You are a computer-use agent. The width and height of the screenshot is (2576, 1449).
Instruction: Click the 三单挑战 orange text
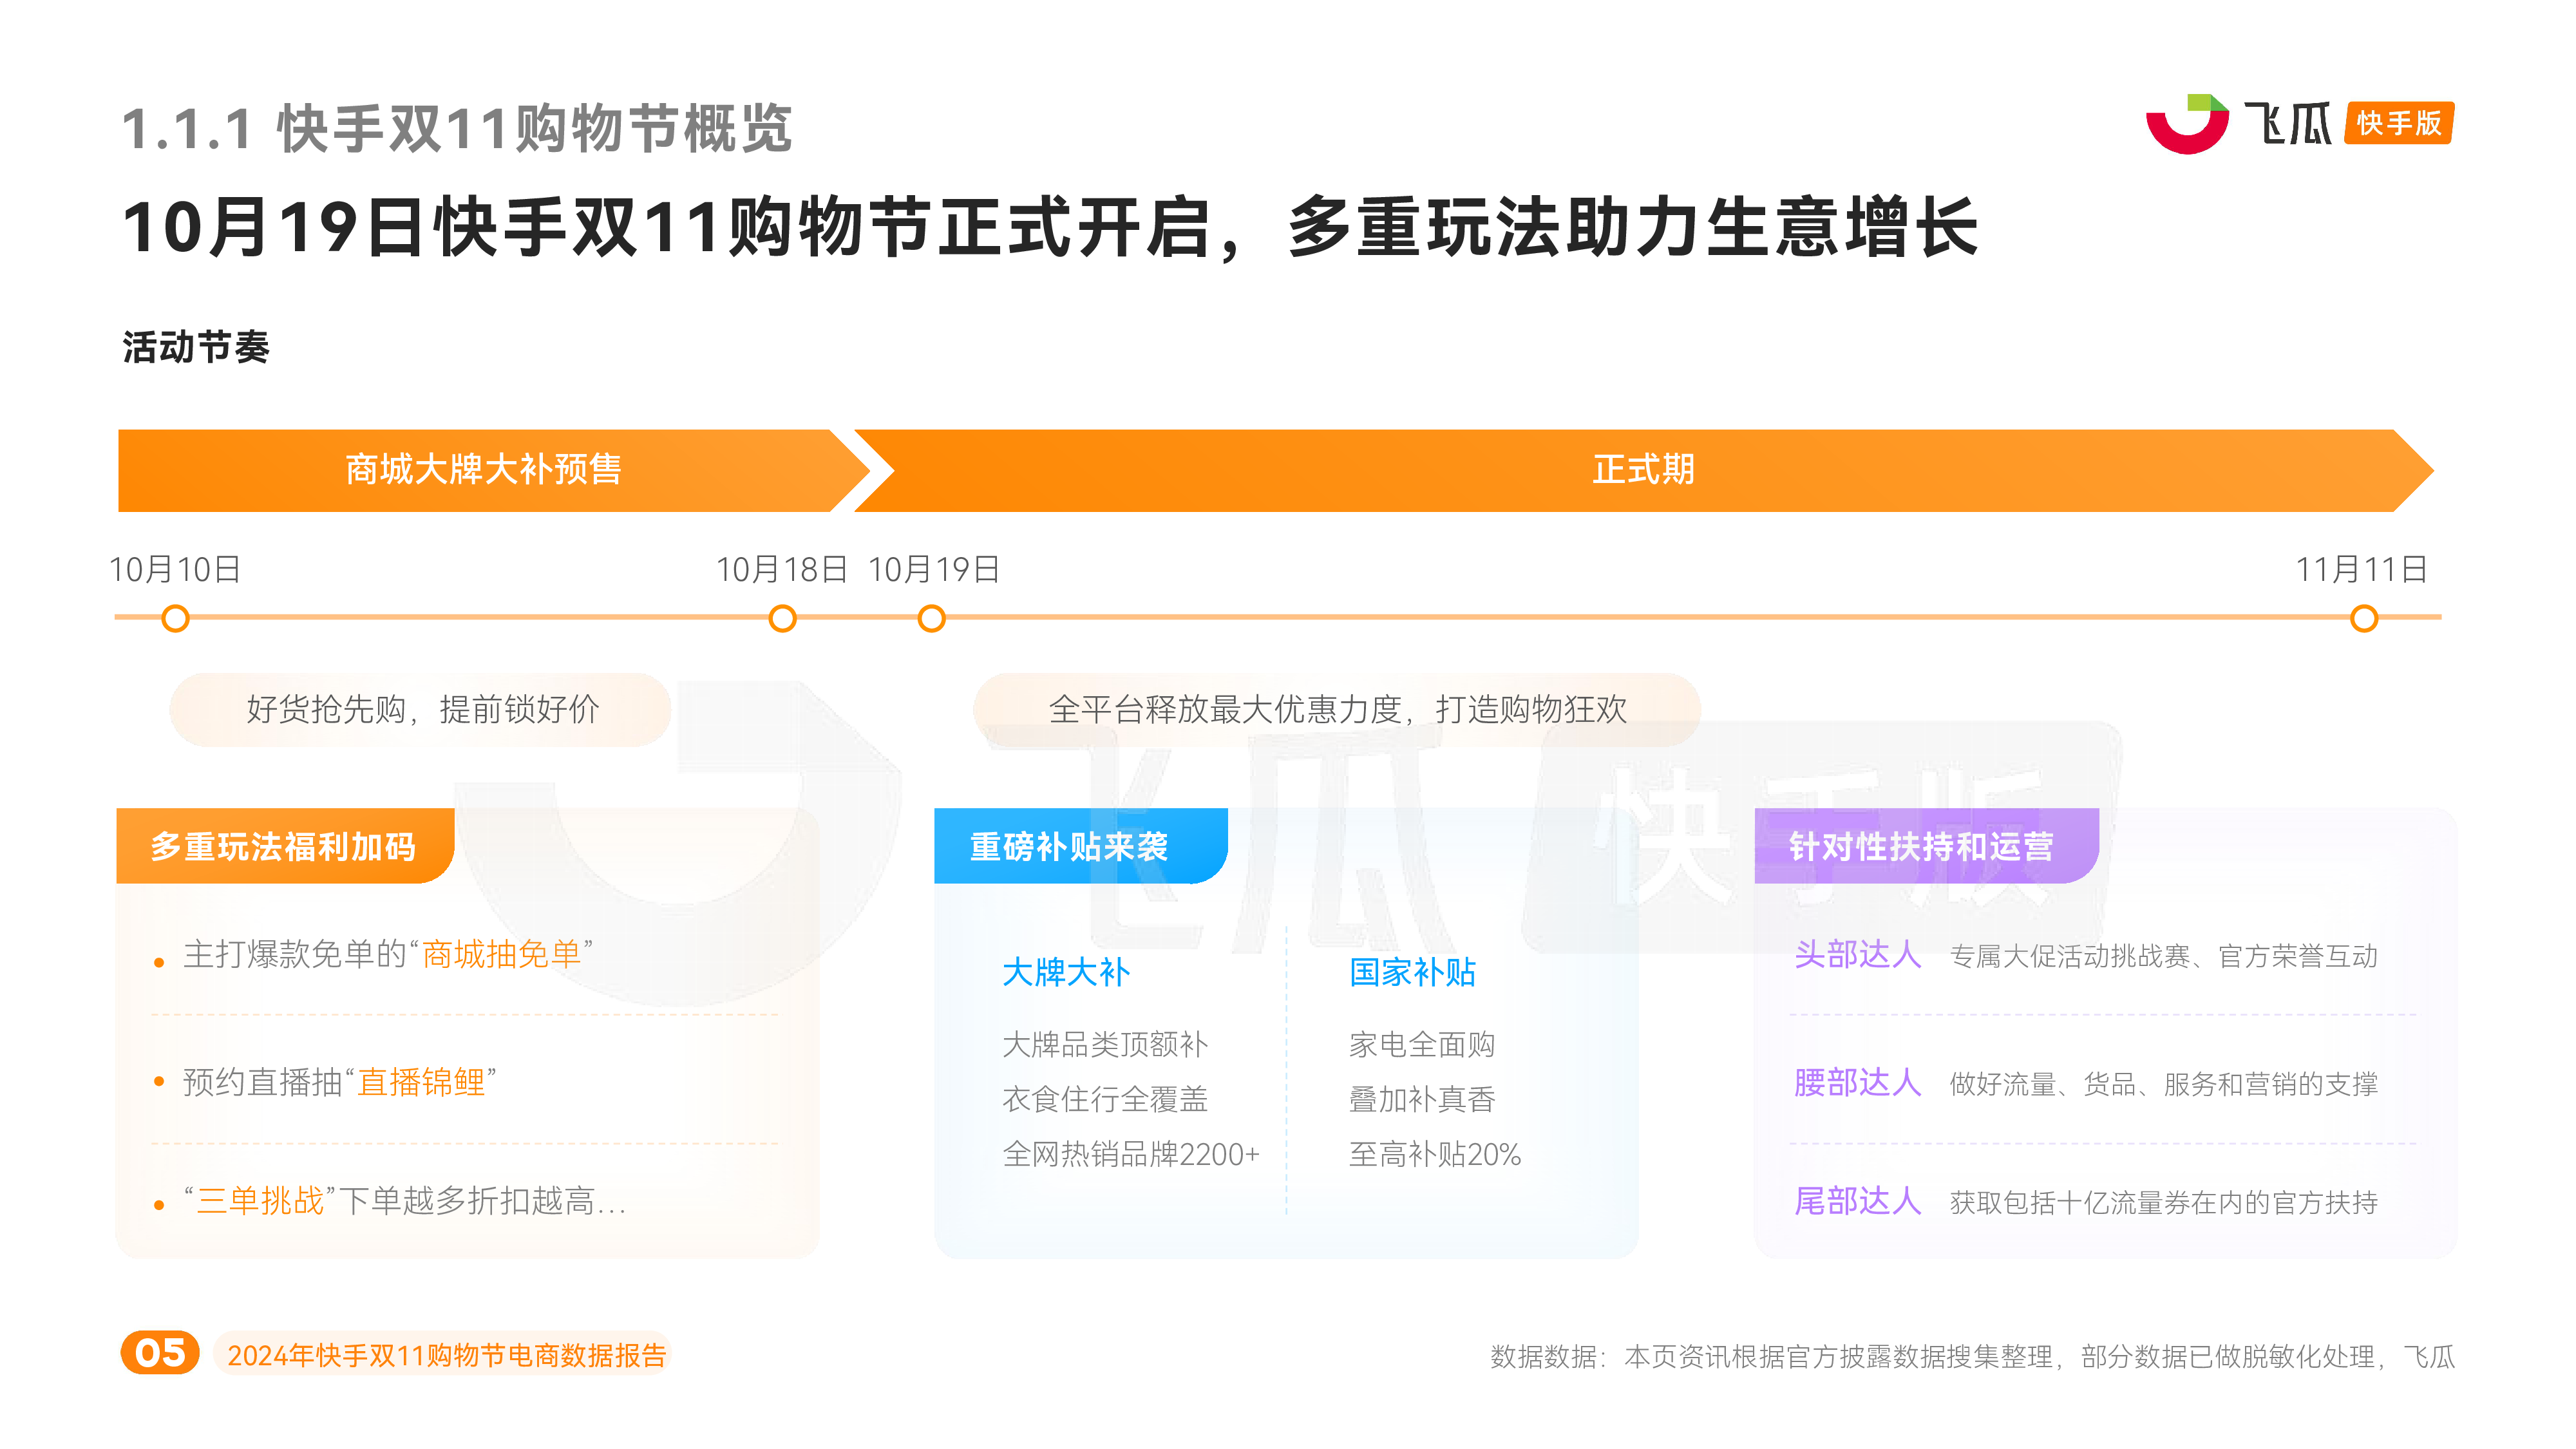pyautogui.click(x=260, y=1201)
